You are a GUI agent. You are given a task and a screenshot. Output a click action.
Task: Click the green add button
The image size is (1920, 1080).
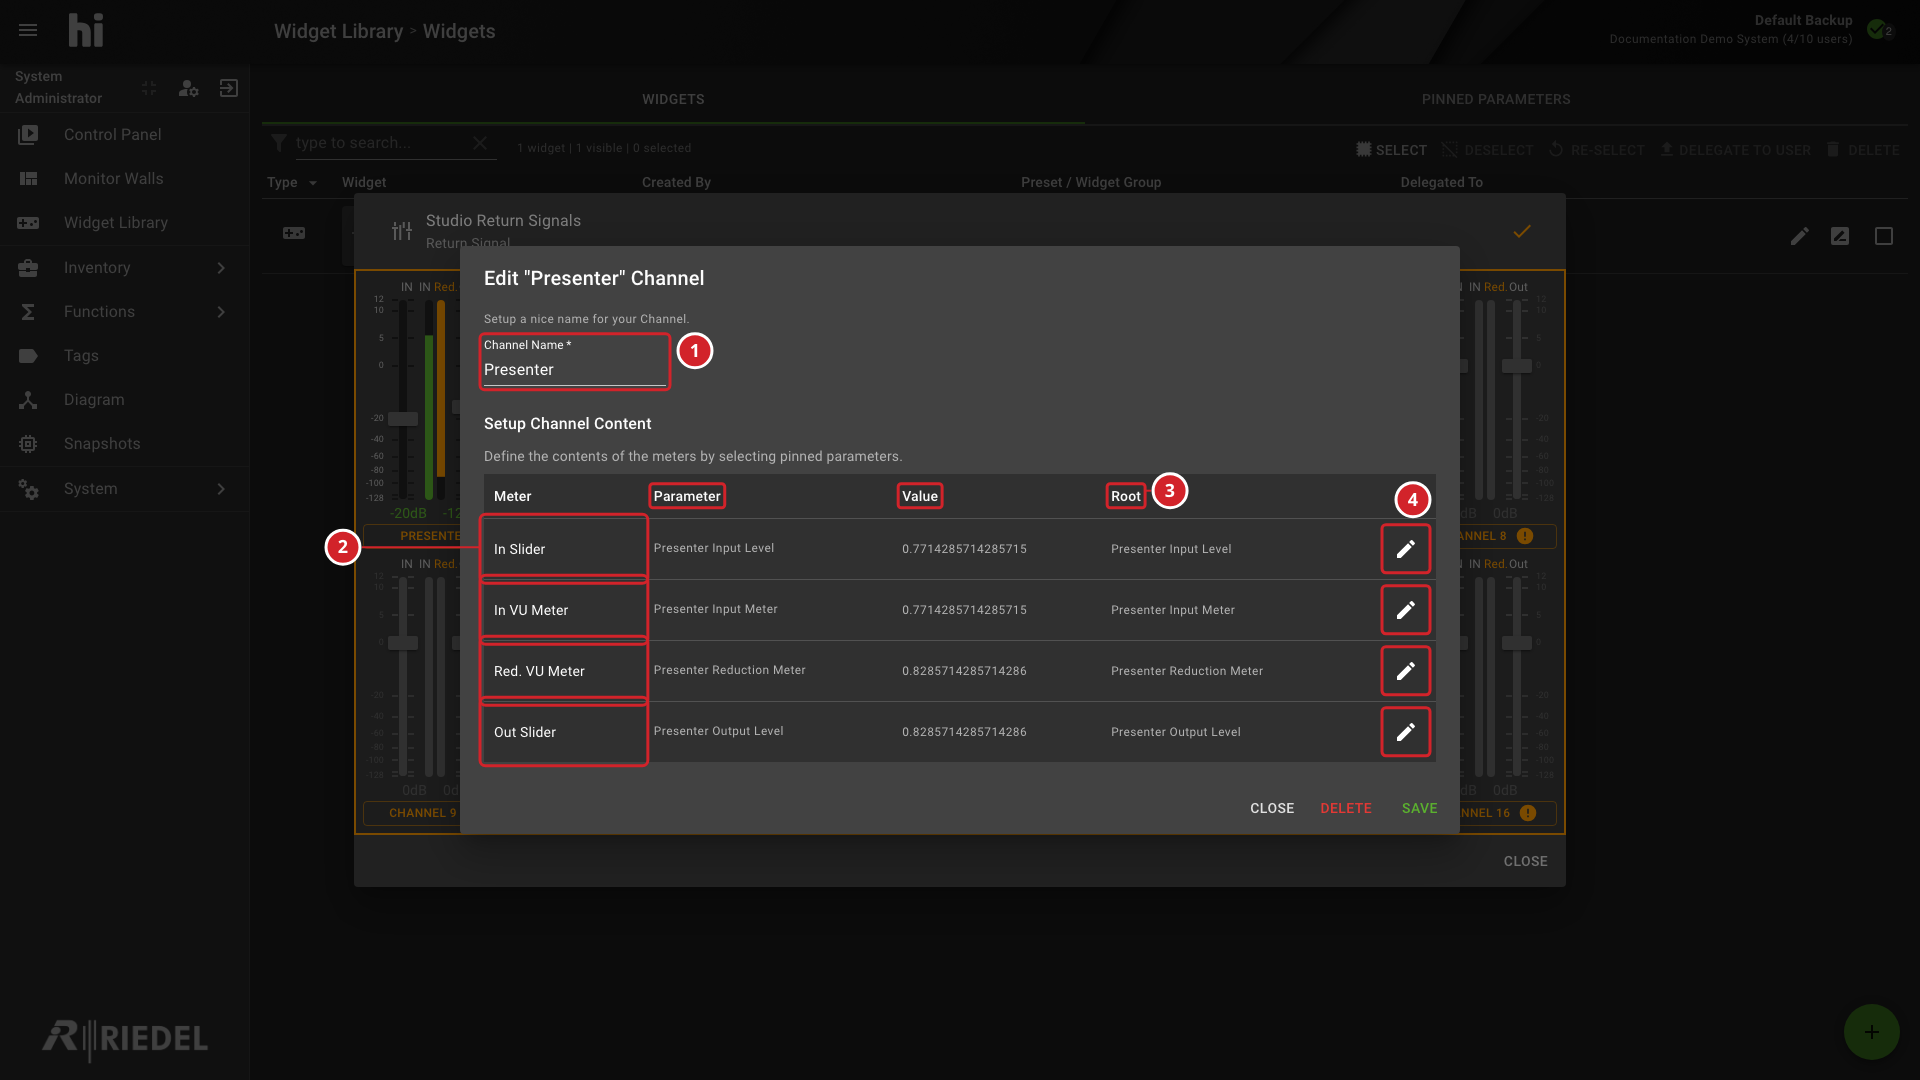point(1871,1032)
